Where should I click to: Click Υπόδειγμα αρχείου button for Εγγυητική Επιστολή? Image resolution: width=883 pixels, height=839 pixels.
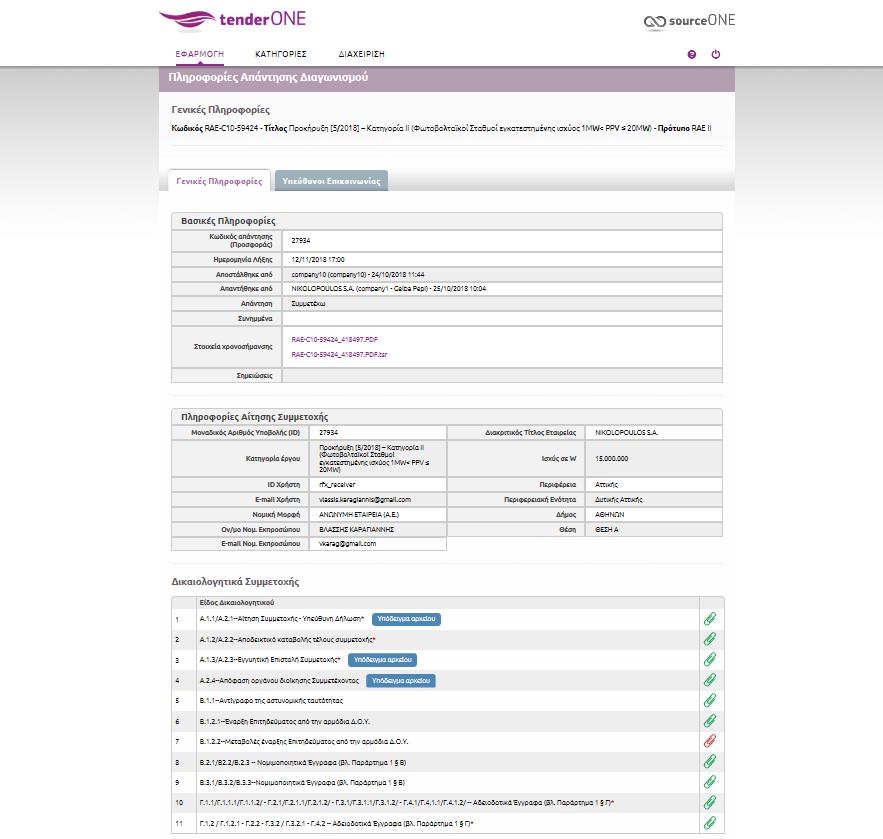(382, 659)
